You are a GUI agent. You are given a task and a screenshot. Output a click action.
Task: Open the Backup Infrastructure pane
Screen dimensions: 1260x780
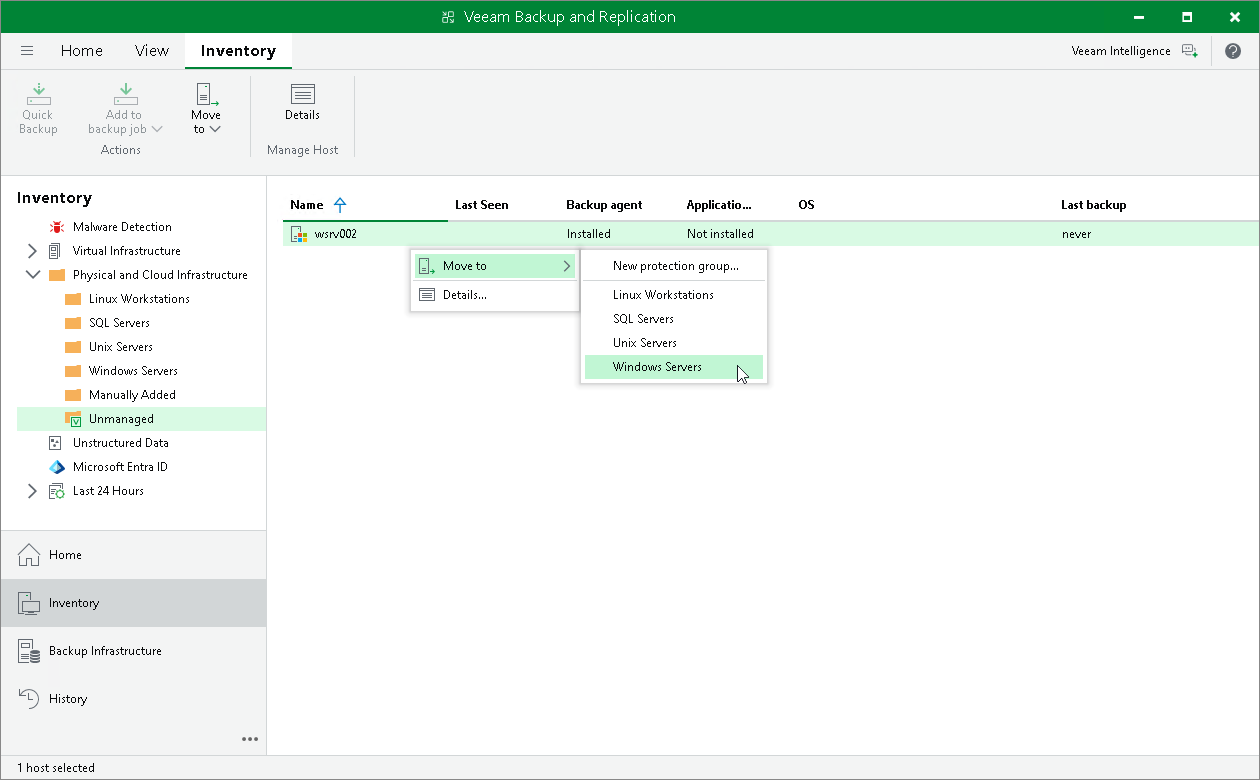pos(133,651)
